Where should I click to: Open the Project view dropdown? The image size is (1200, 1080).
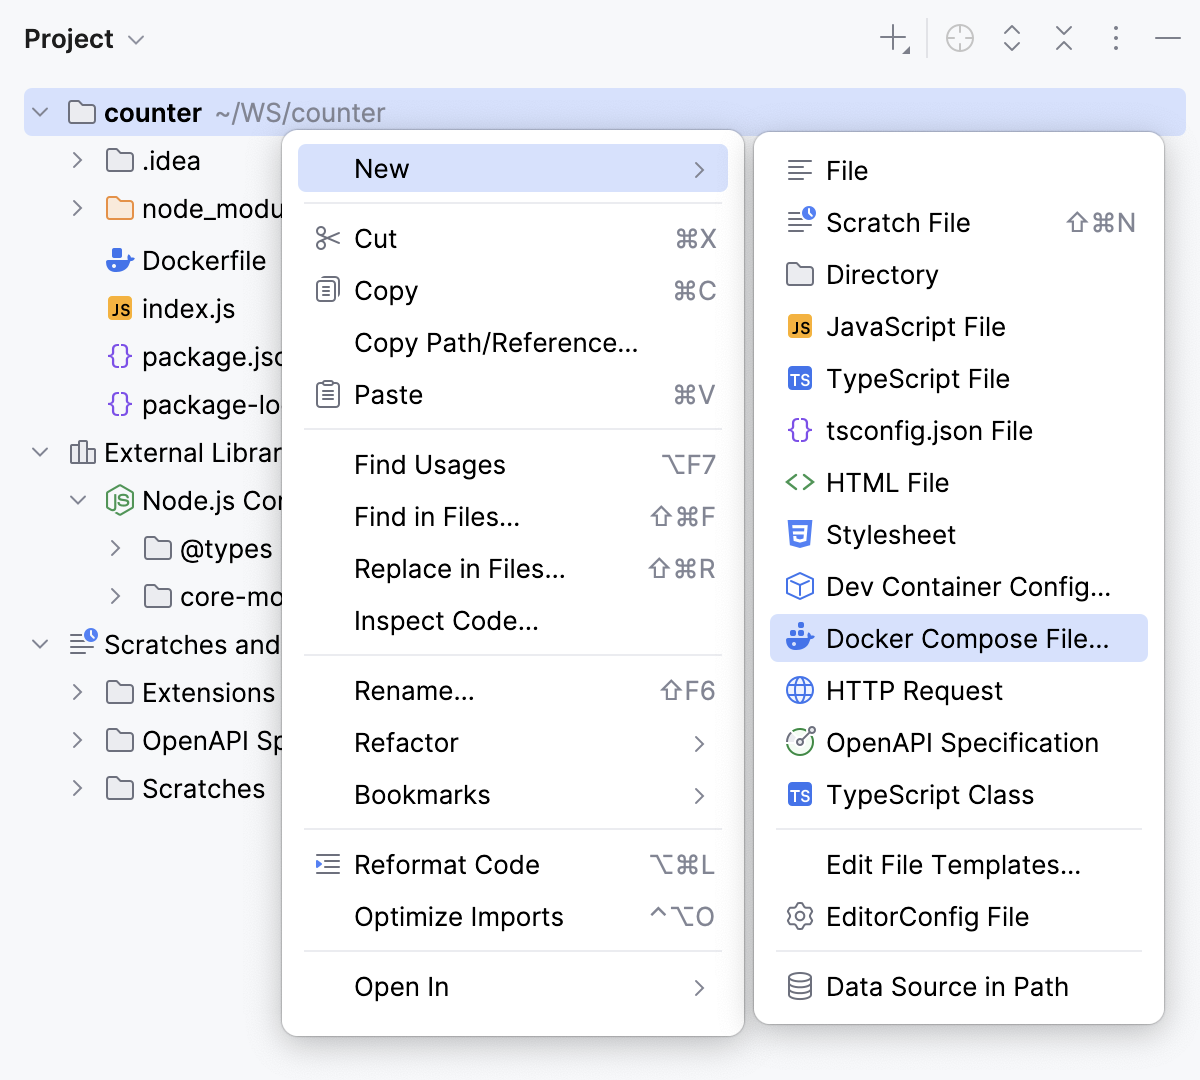[x=85, y=39]
